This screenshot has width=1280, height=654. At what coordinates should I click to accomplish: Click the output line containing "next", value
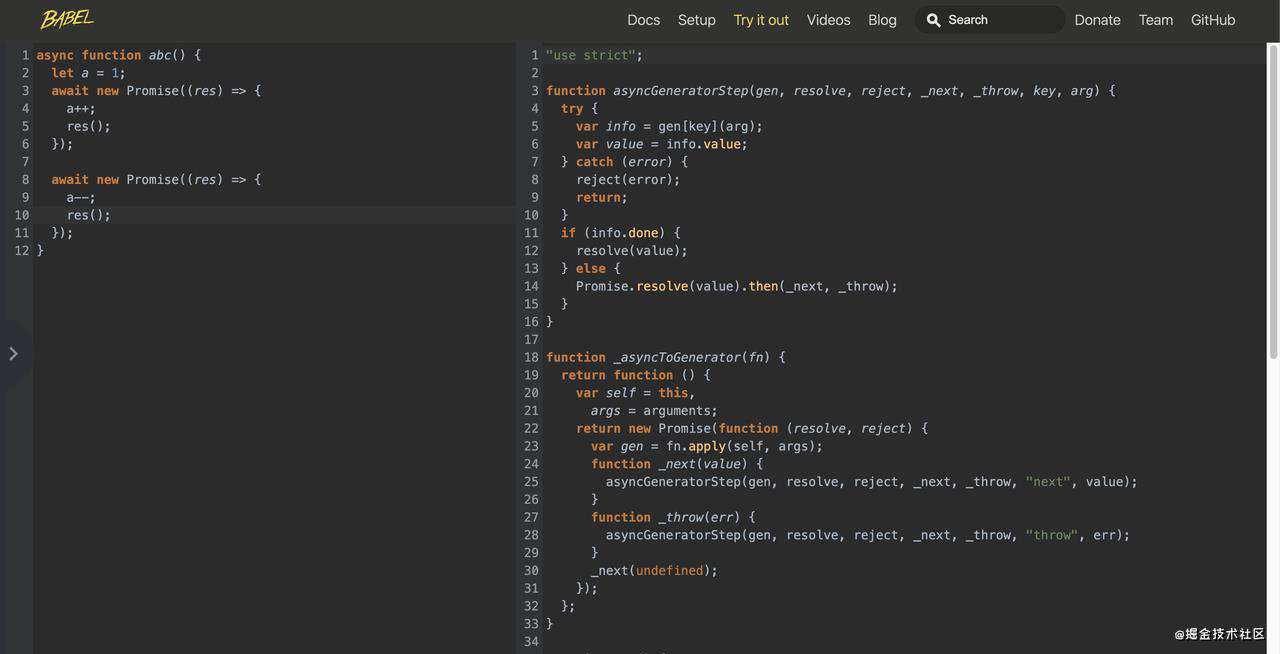[x=872, y=482]
